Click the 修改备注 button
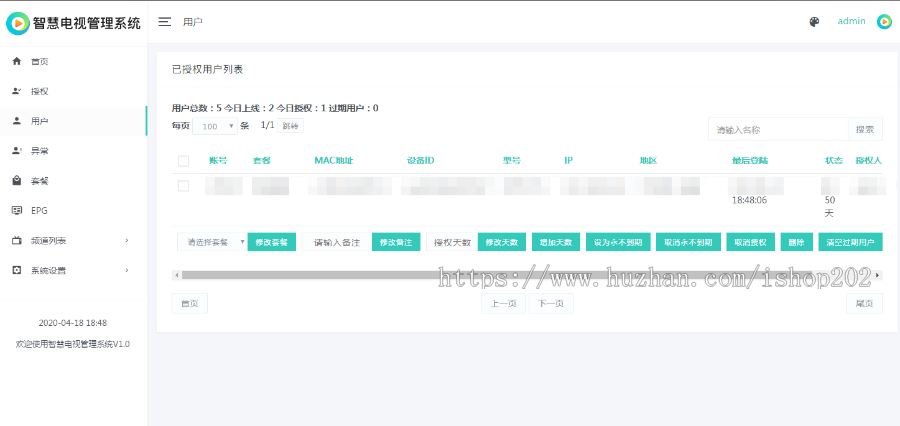Screen dimensions: 900x426 point(396,242)
